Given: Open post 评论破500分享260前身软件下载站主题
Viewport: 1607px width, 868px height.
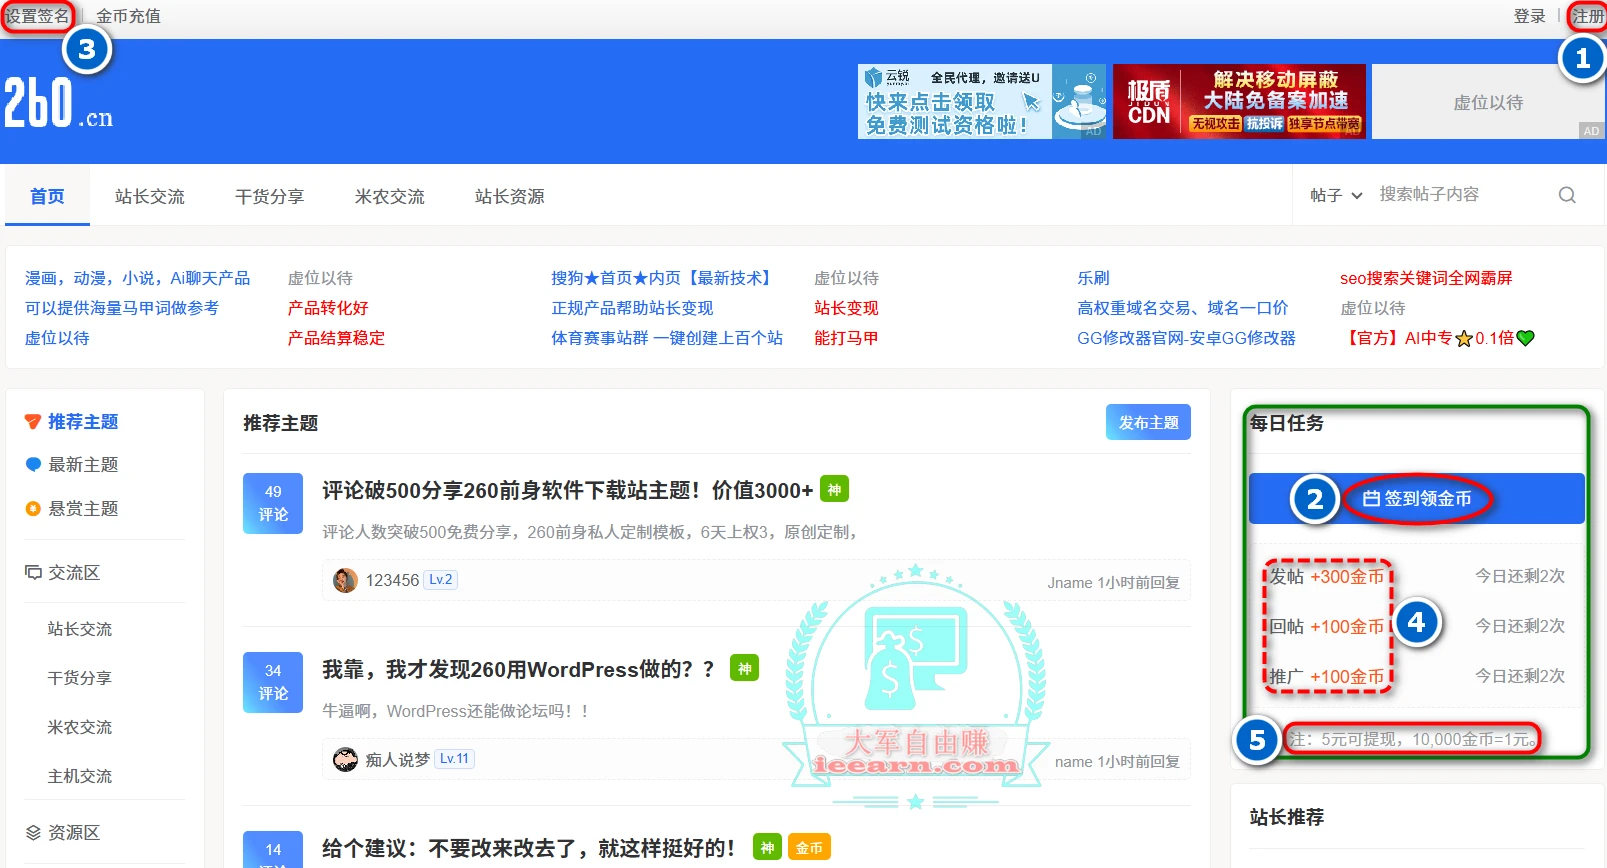Looking at the screenshot, I should point(567,490).
